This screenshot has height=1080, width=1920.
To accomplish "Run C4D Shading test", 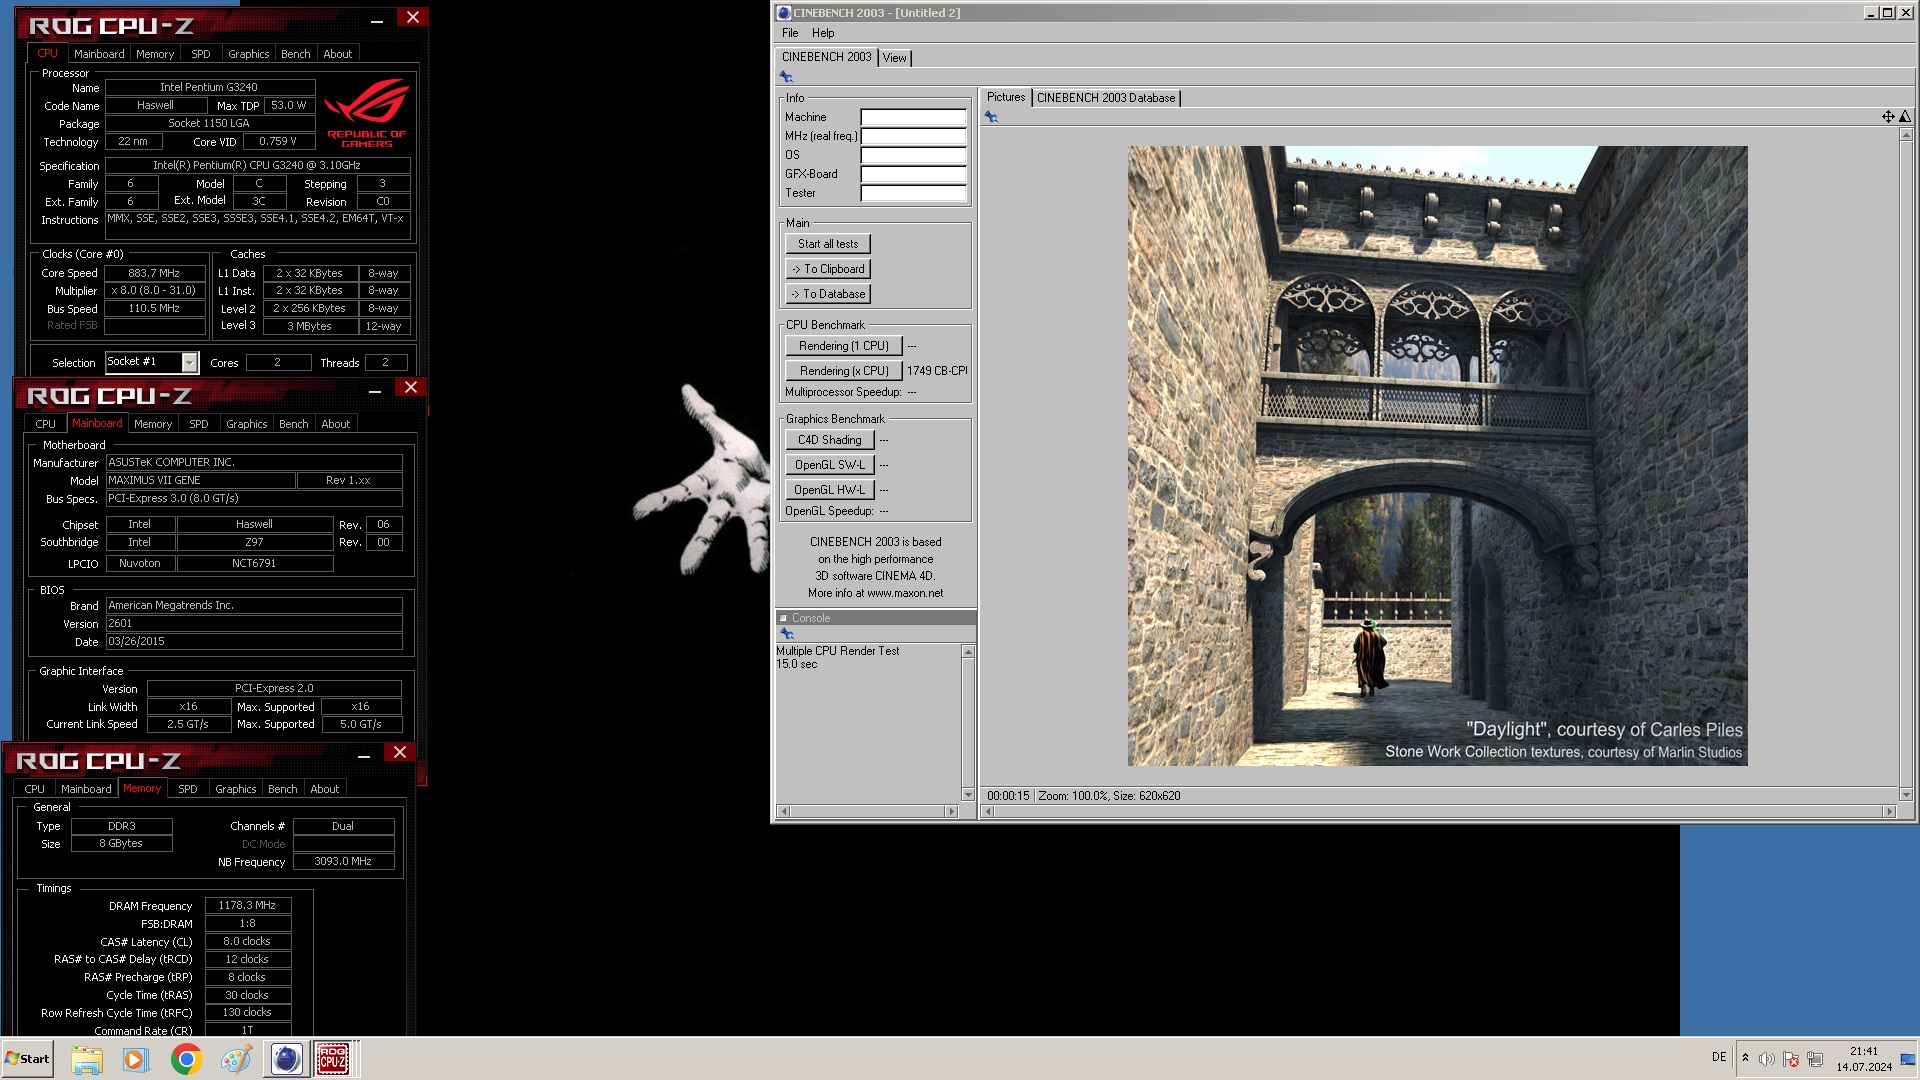I will (x=830, y=440).
